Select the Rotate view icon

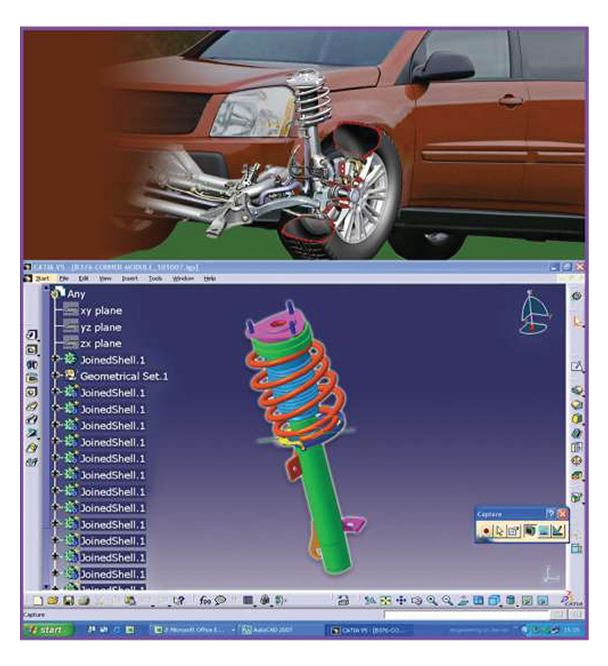[416, 600]
